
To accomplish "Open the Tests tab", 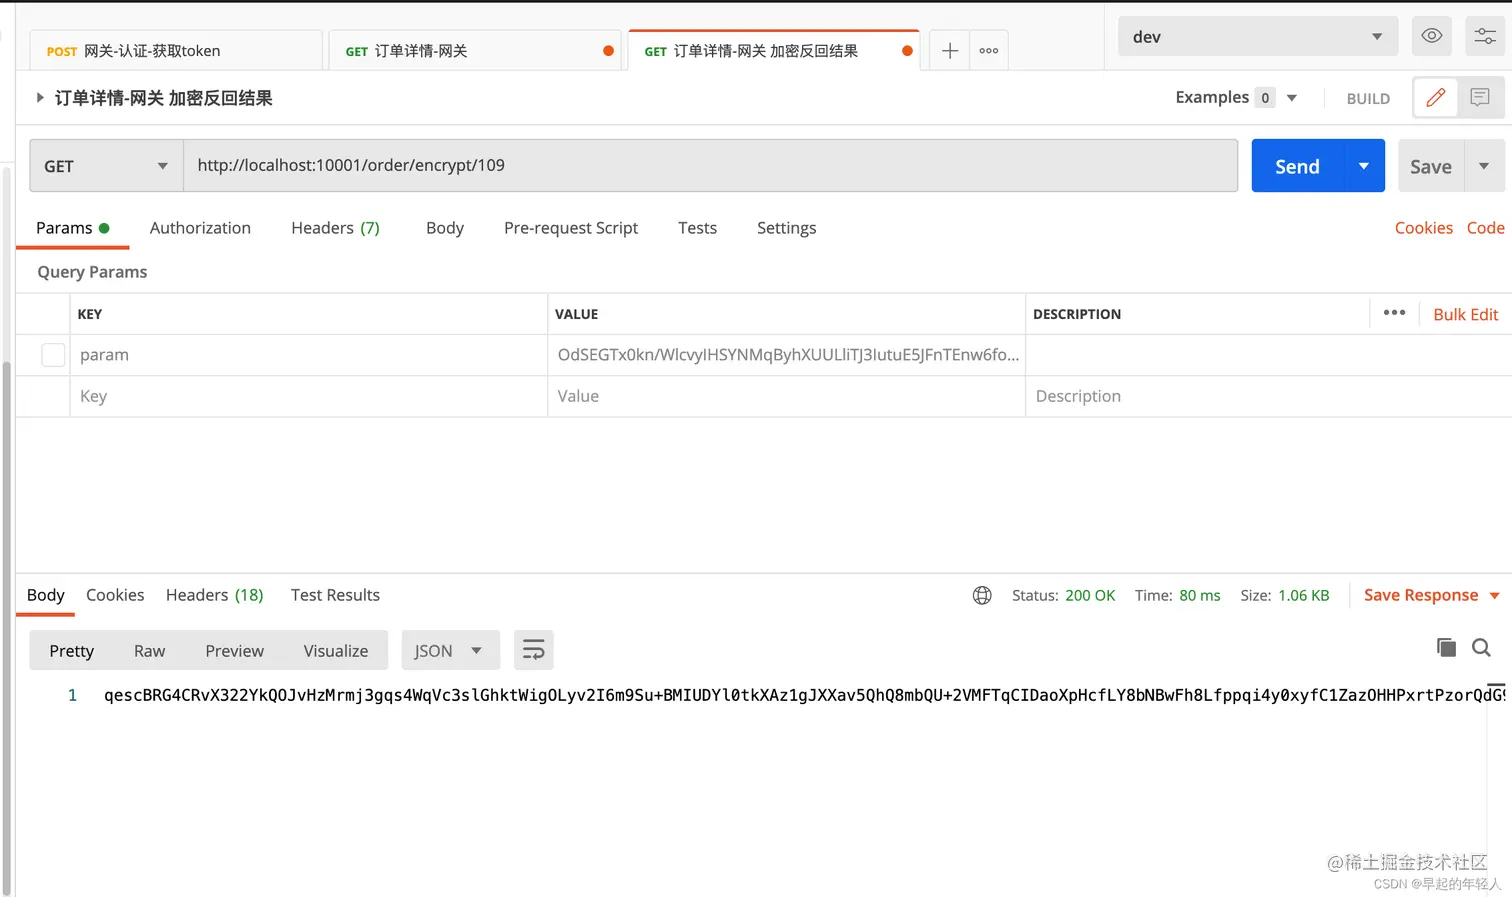I will point(697,228).
